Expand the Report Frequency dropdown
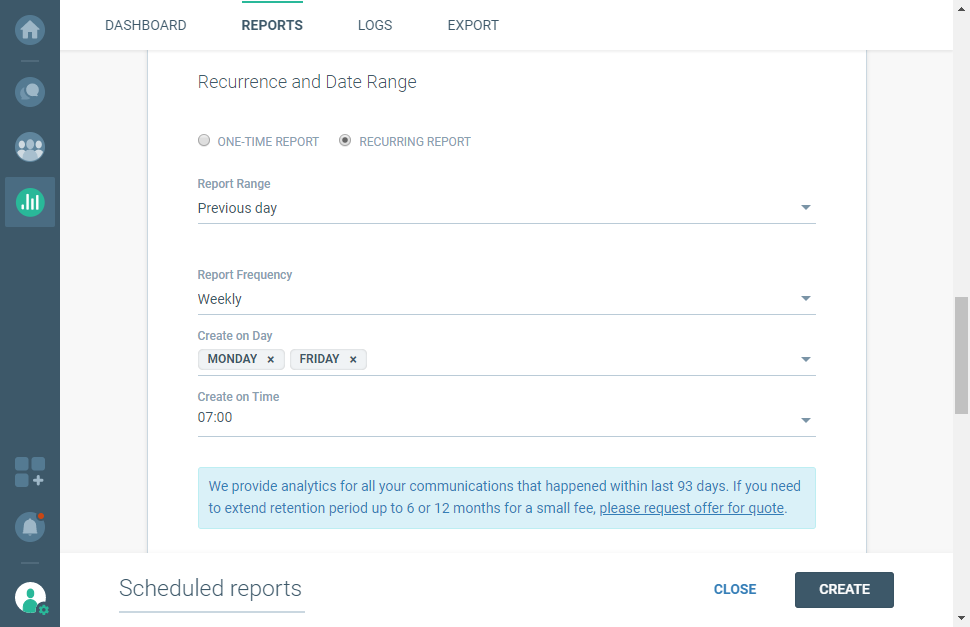This screenshot has height=627, width=970. tap(805, 299)
